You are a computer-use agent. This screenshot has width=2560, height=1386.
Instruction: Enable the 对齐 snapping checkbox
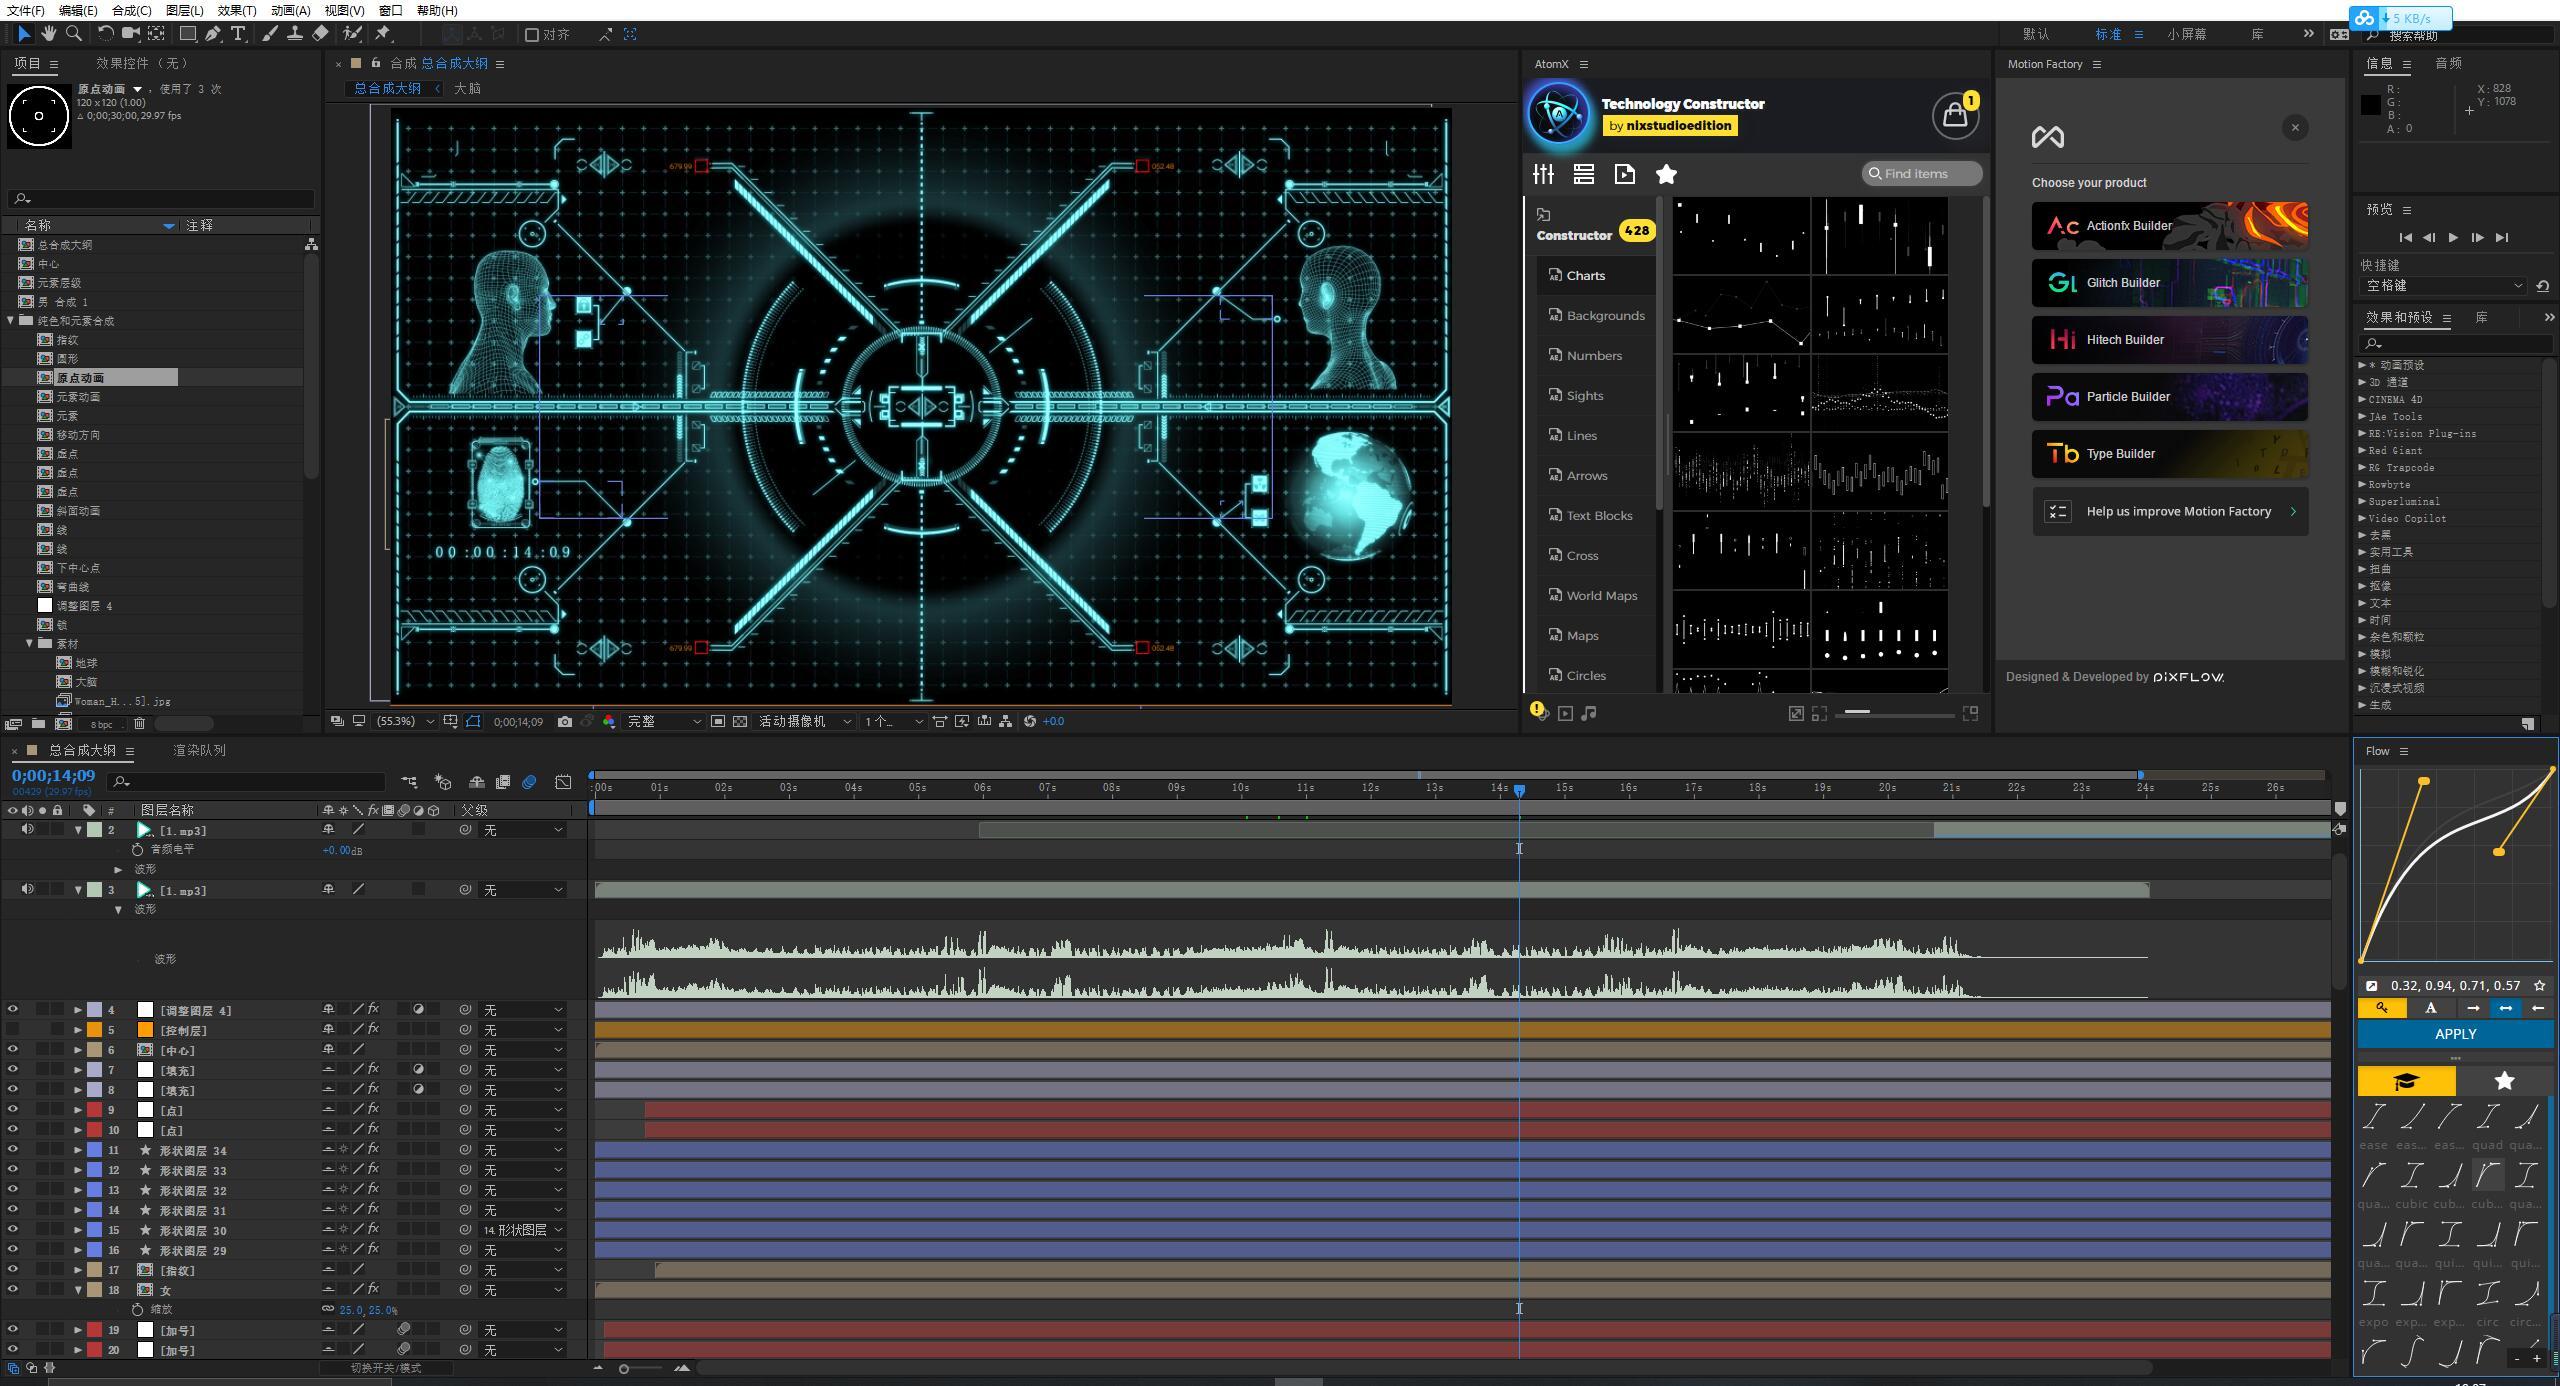[x=532, y=34]
